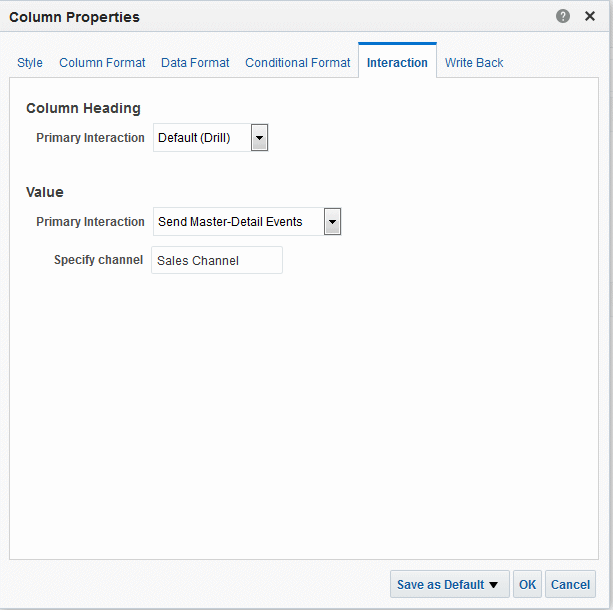
Task: Click the Value section heading
Action: [x=45, y=192]
